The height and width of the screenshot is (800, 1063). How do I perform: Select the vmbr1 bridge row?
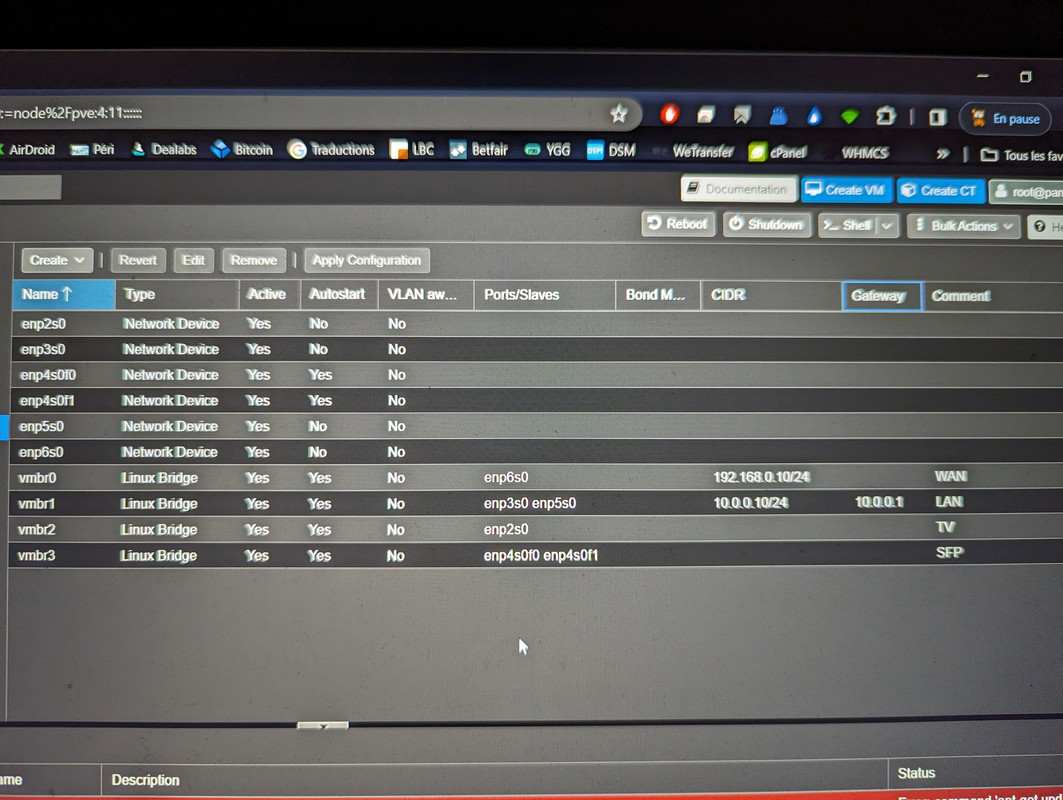click(538, 504)
